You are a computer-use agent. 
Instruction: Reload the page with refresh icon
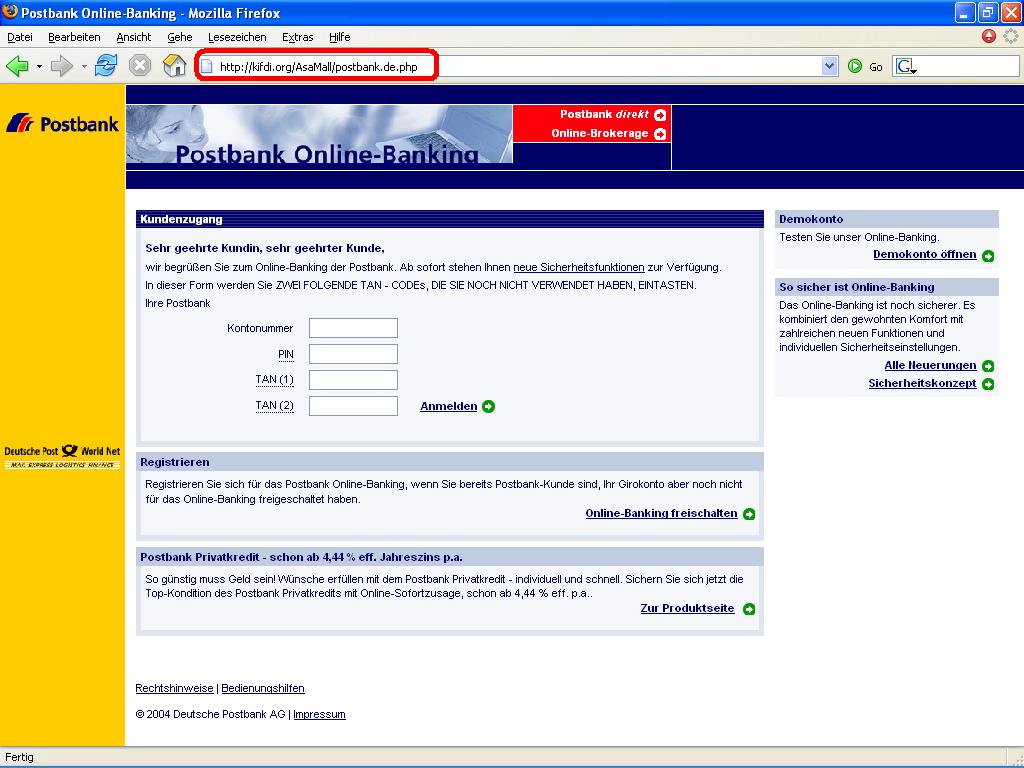(x=106, y=65)
